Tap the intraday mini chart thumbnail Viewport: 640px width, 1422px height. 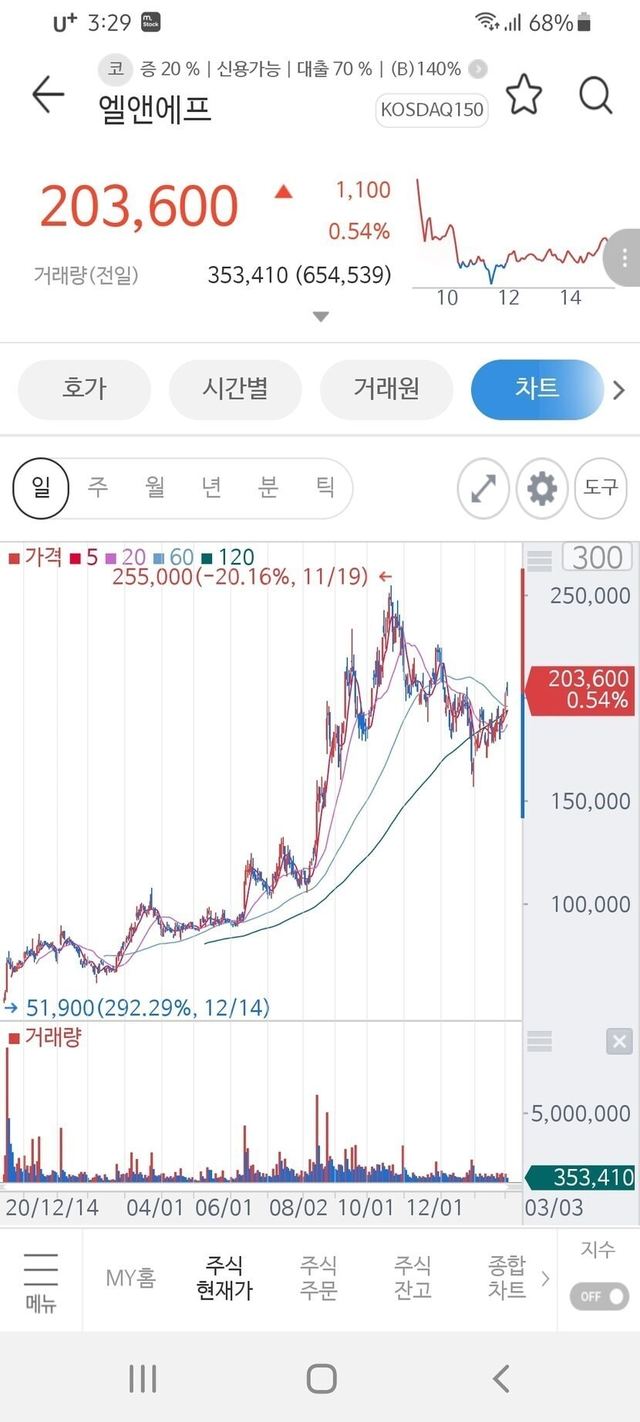pos(514,242)
